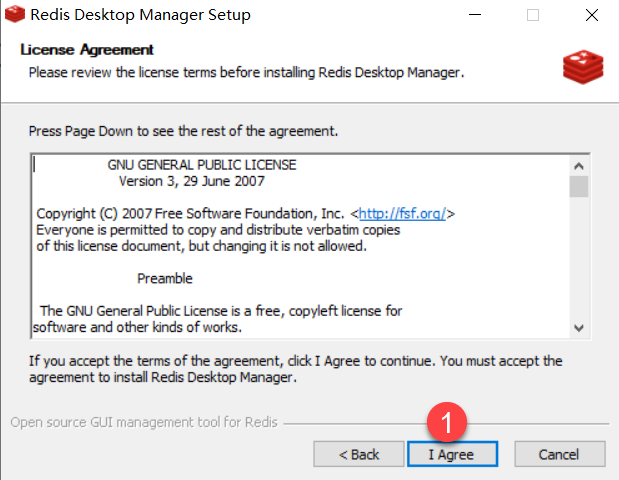Click the line 'of this license document'
This screenshot has height=480, width=619.
point(202,246)
